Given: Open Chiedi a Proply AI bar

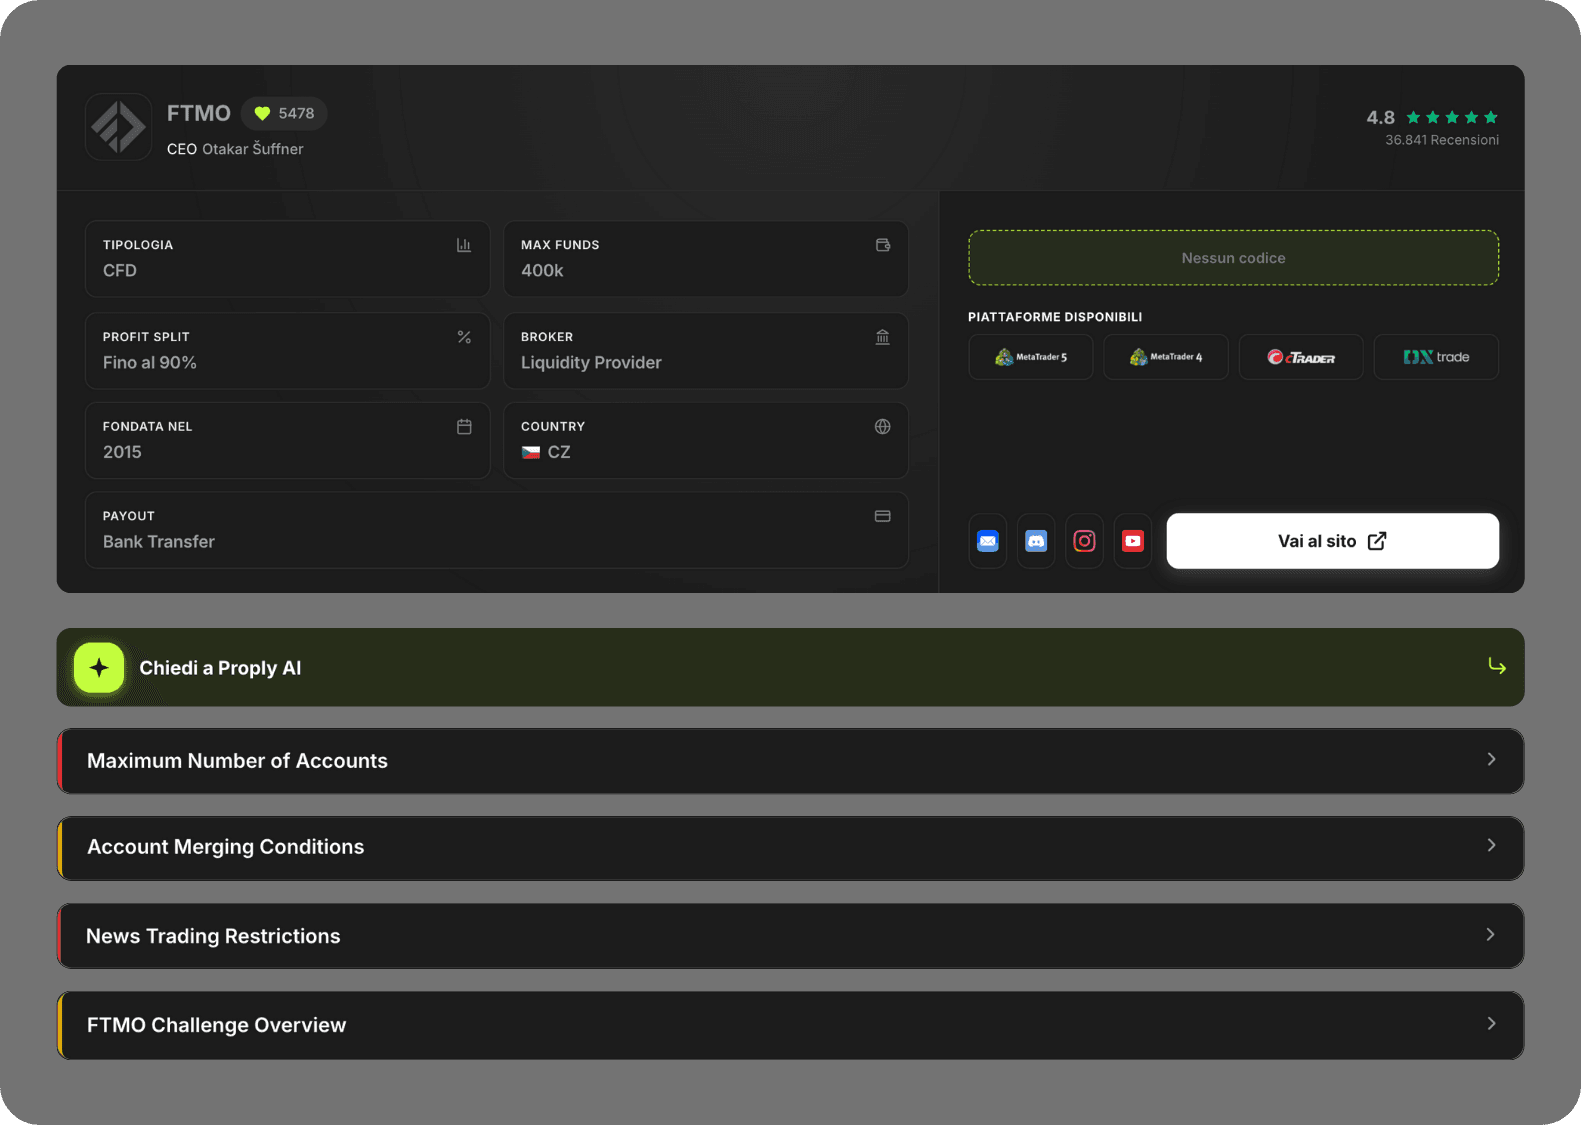Looking at the screenshot, I should point(790,667).
